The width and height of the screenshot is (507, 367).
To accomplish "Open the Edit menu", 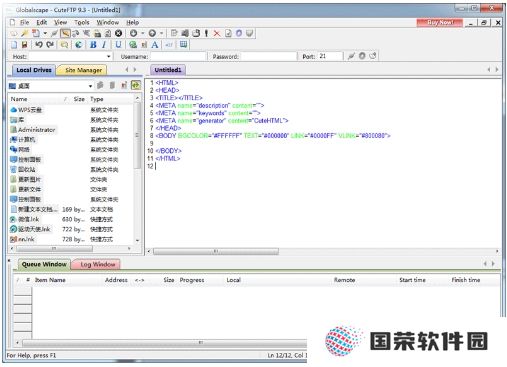I will pyautogui.click(x=42, y=22).
